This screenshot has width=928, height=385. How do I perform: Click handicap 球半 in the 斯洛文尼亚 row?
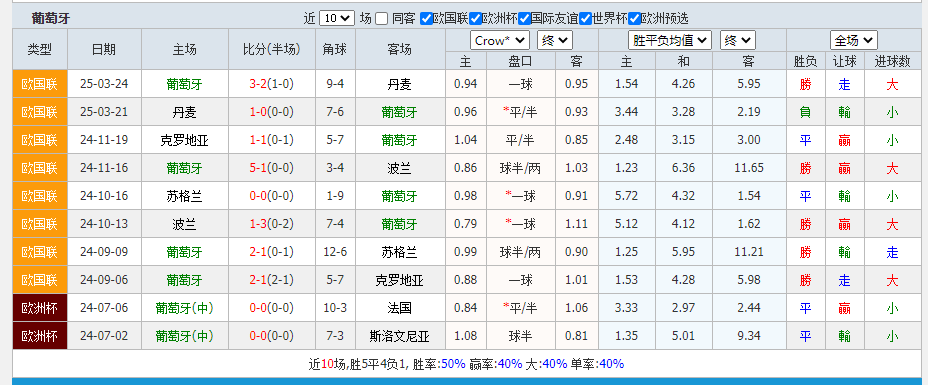click(520, 337)
